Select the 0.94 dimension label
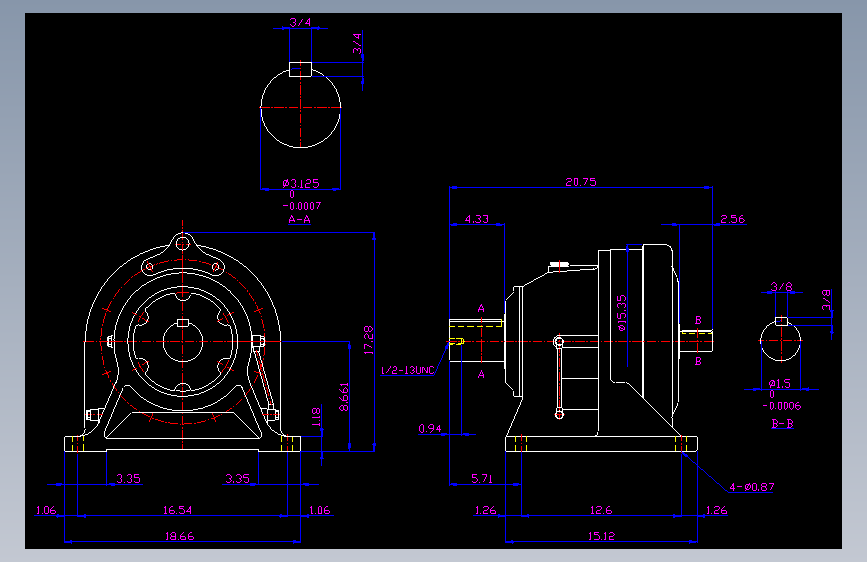The image size is (867, 562). click(430, 429)
